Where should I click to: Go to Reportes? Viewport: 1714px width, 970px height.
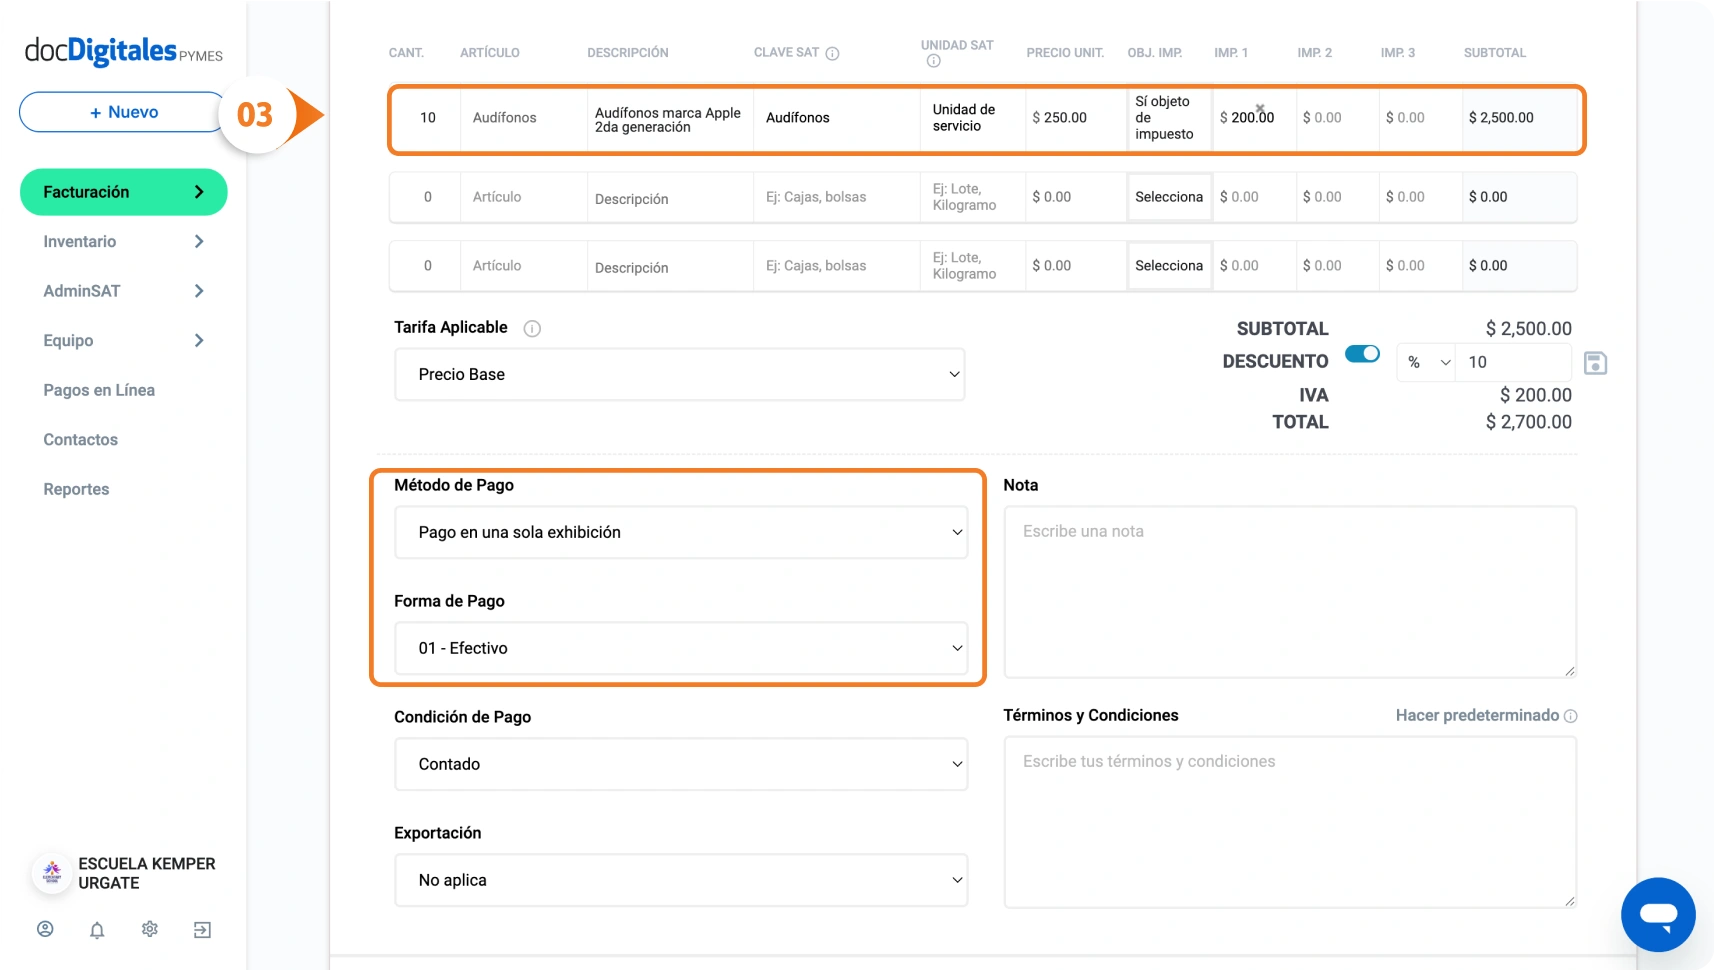point(76,489)
